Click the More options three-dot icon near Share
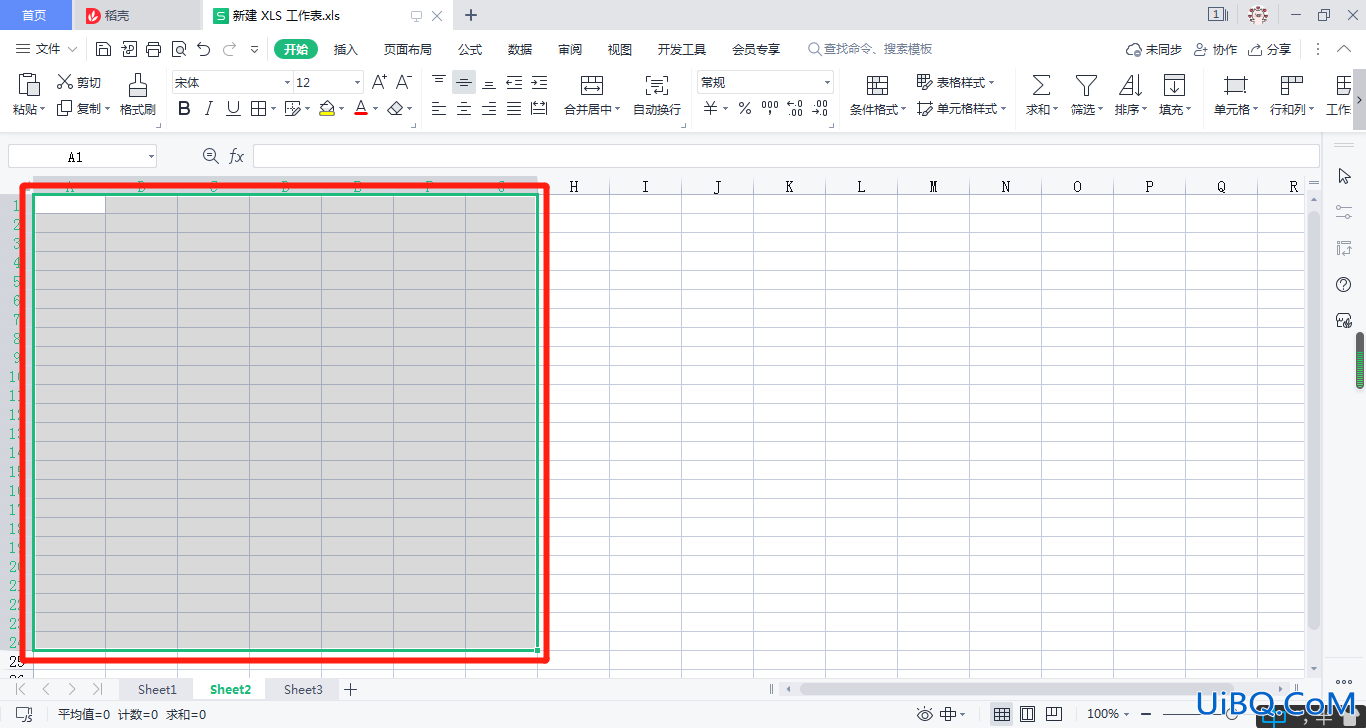 point(1318,49)
